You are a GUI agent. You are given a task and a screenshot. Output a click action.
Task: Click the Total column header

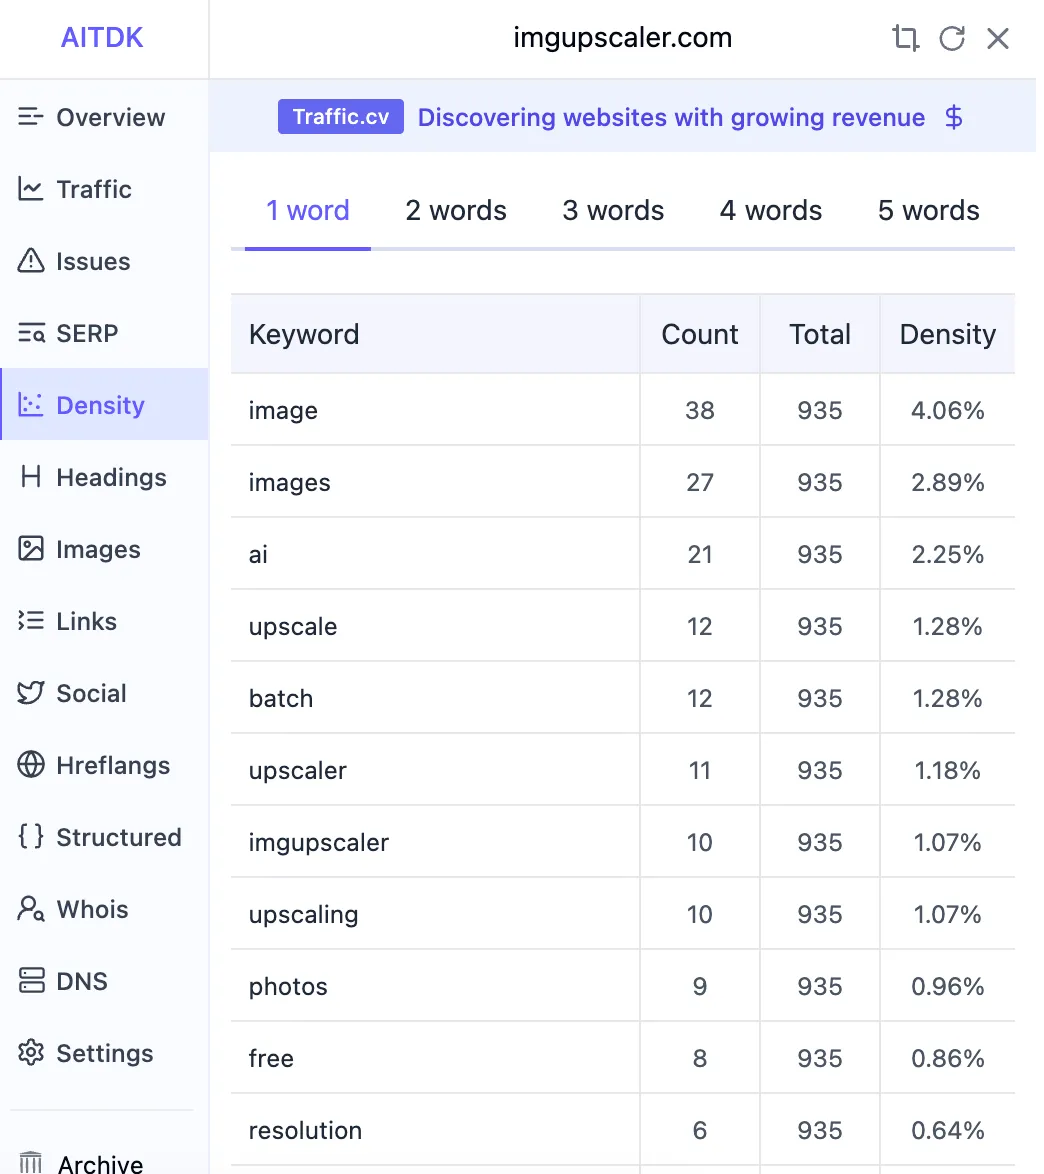click(x=820, y=334)
